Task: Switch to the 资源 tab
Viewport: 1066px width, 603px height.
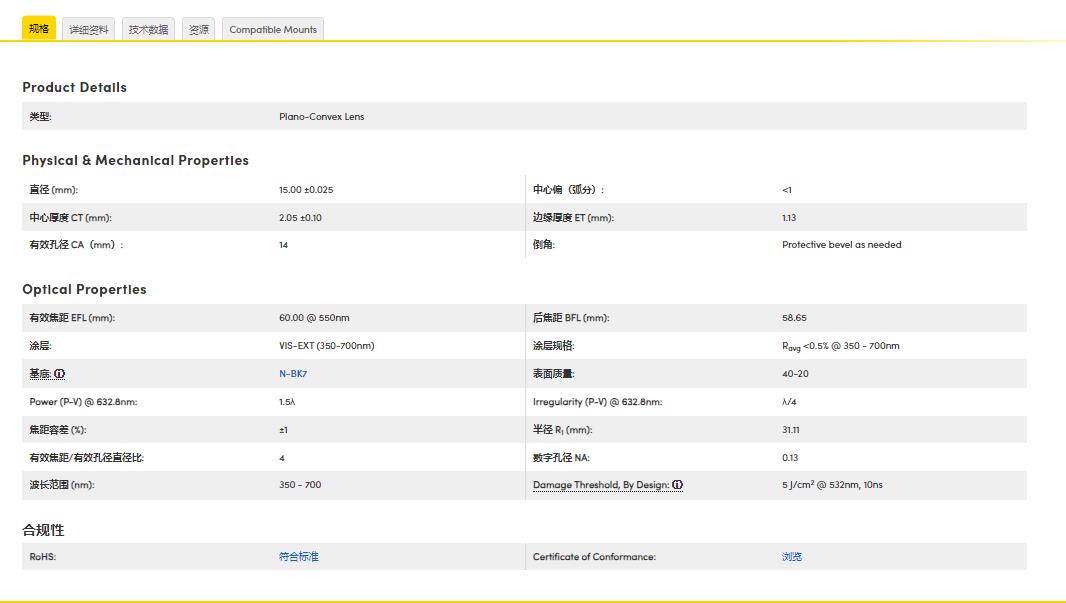Action: (x=198, y=28)
